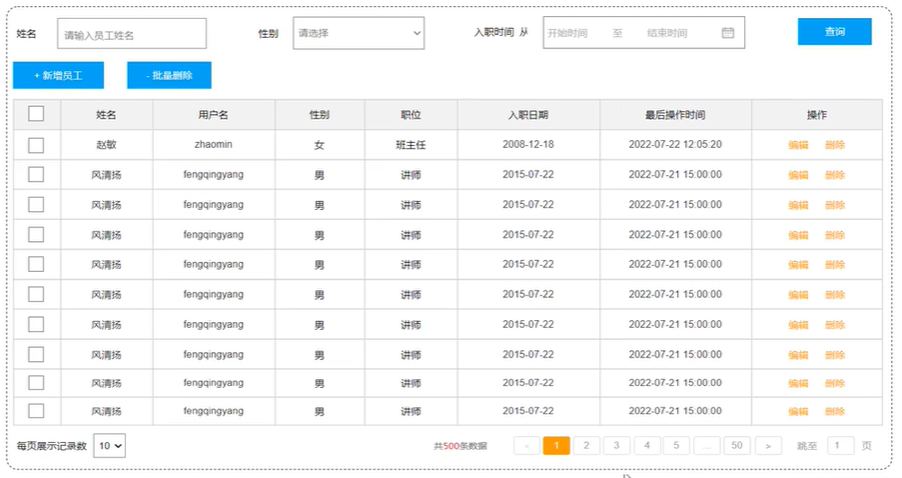Click the gender cell 女
This screenshot has width=902, height=478.
[x=319, y=145]
